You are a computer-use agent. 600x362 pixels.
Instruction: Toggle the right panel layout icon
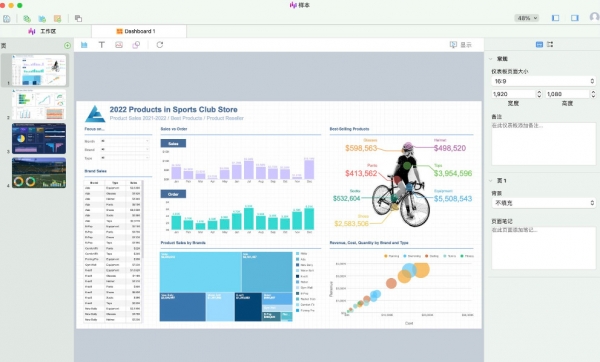click(575, 18)
